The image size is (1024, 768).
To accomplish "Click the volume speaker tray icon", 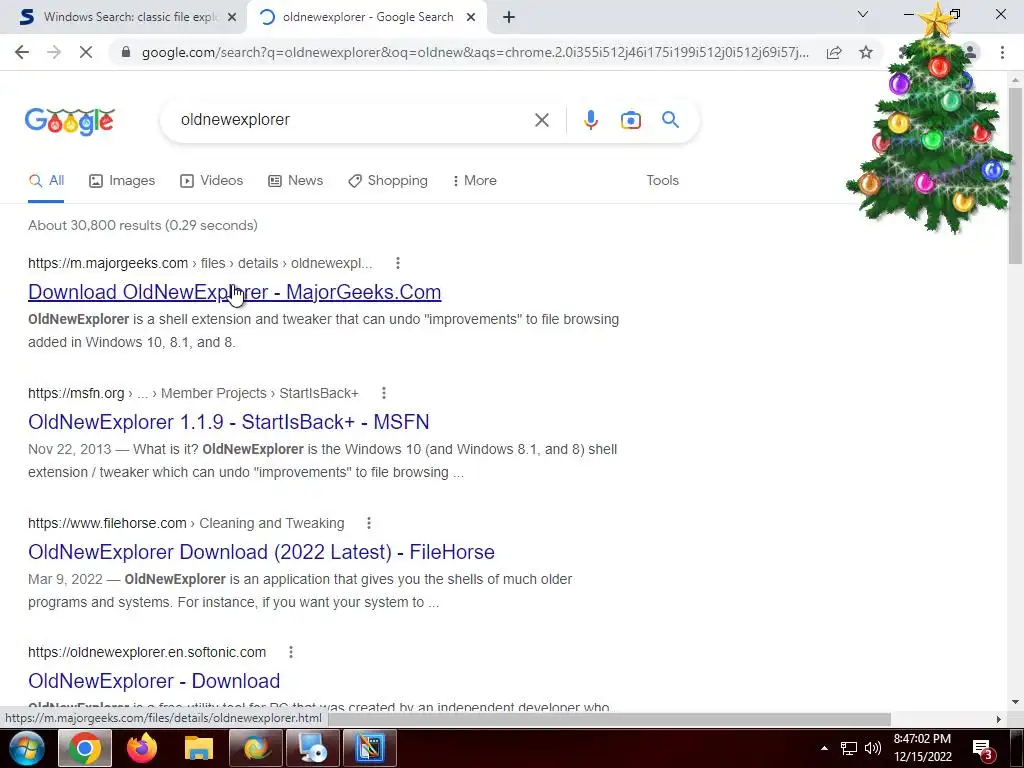I will tap(872, 748).
